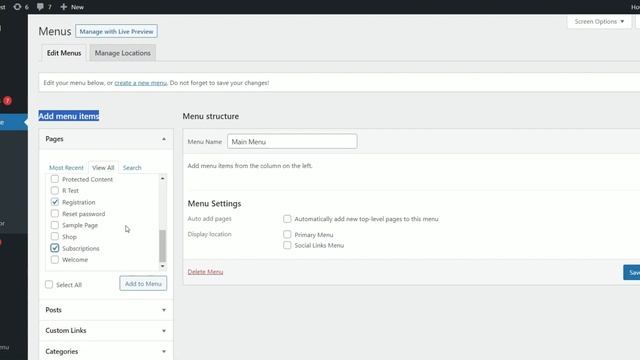Image resolution: width=640 pixels, height=360 pixels.
Task: Click the Menu Settings heading
Action: pos(214,203)
